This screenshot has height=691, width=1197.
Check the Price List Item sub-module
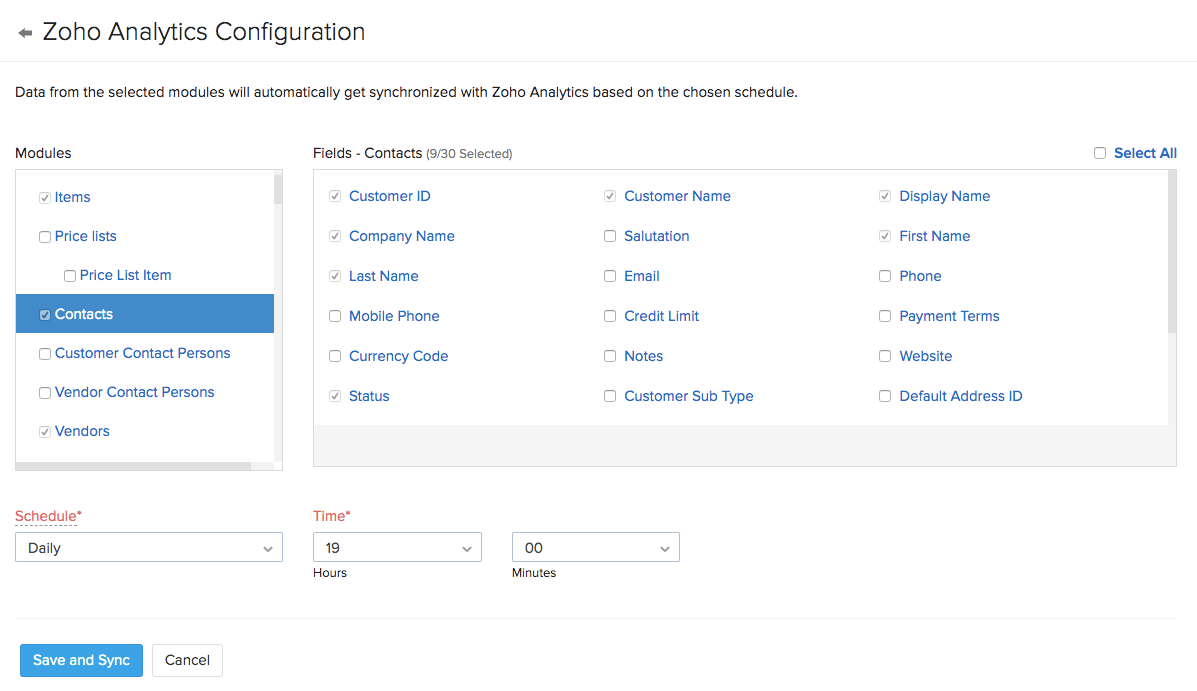click(69, 275)
